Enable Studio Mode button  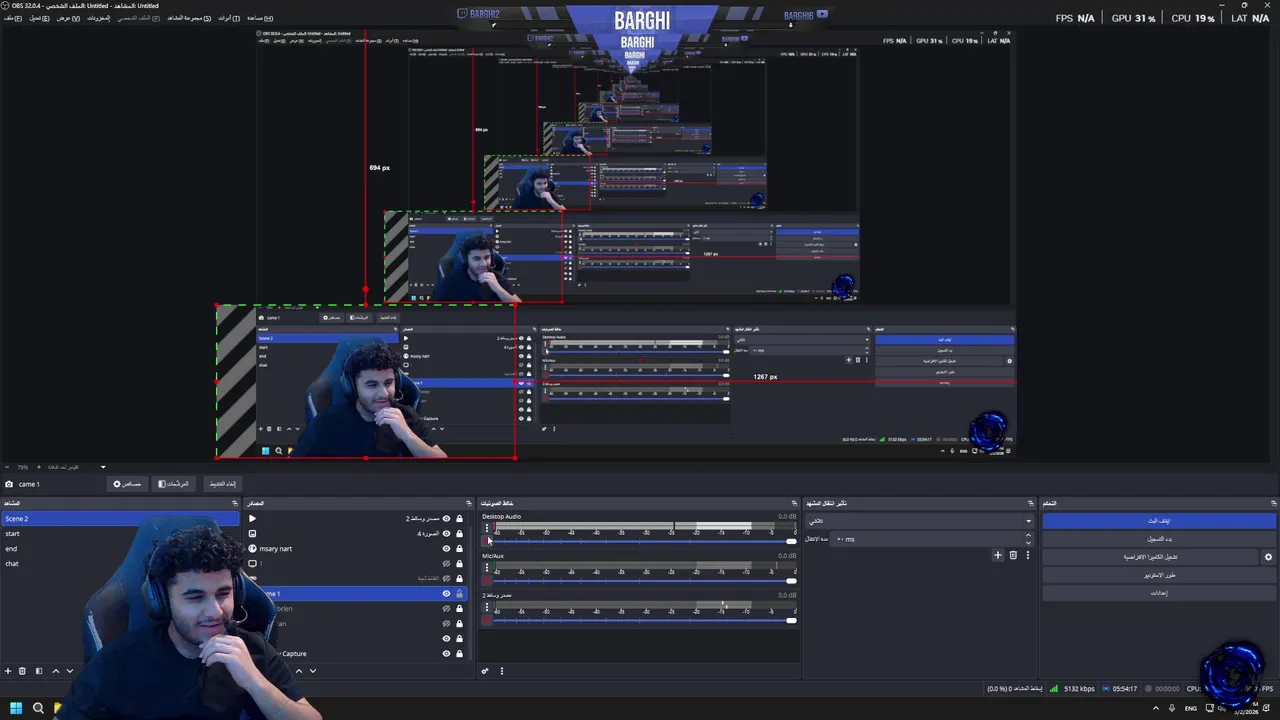tap(1159, 575)
